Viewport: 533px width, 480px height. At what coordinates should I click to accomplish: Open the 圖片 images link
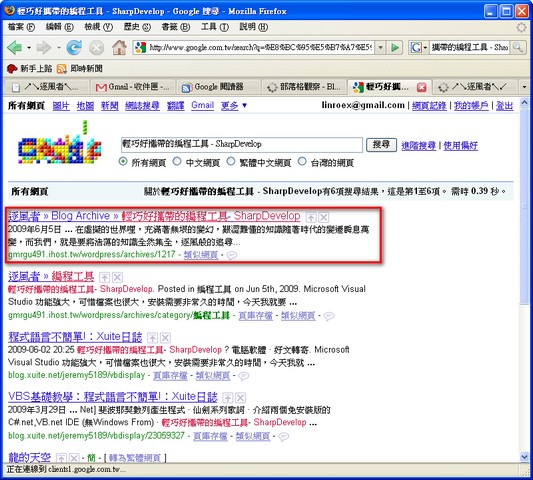pos(61,106)
